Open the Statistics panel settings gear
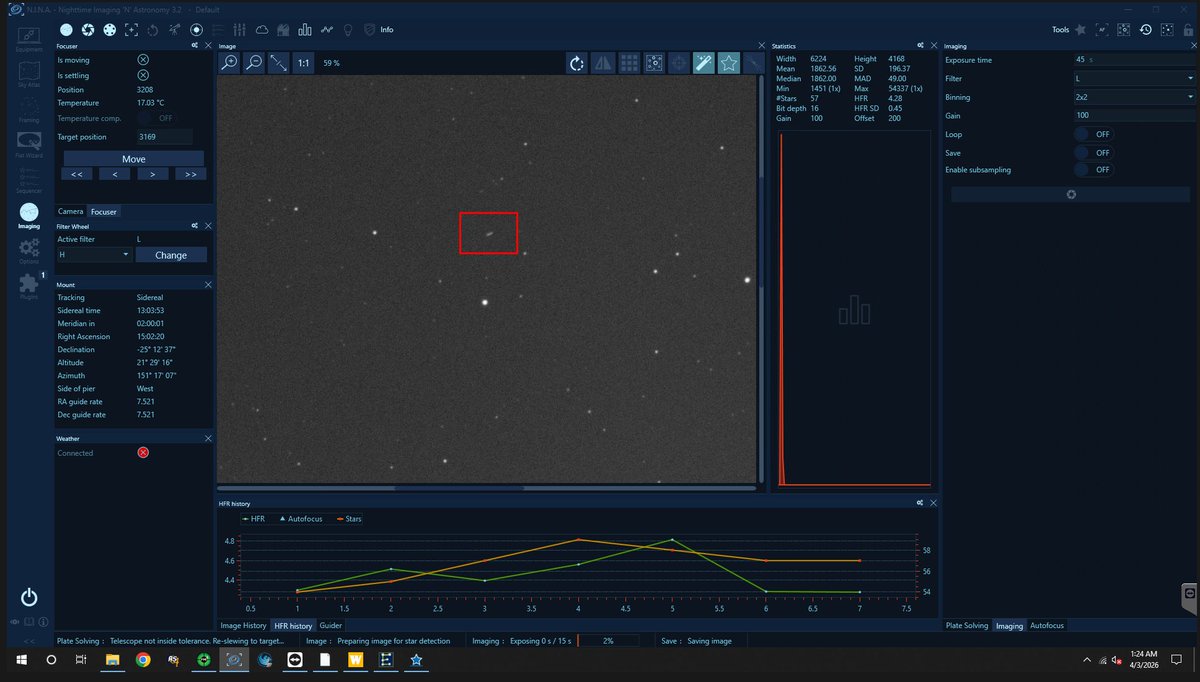The height and width of the screenshot is (682, 1200). 923,46
